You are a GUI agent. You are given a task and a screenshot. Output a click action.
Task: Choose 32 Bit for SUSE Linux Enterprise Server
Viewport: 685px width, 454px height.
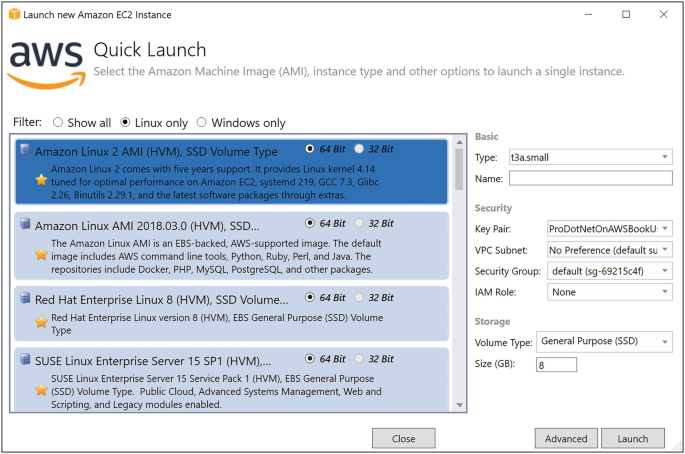tap(374, 359)
